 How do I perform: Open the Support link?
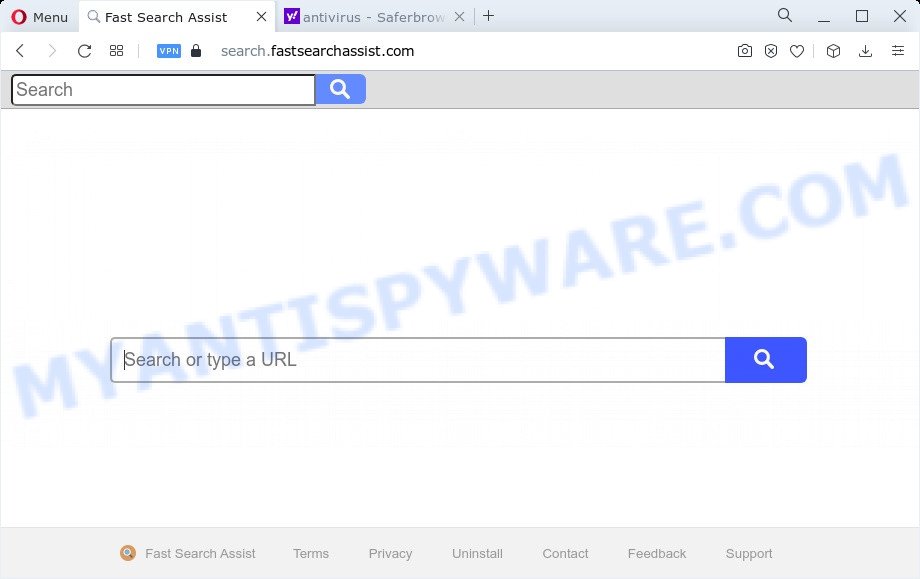(x=749, y=553)
